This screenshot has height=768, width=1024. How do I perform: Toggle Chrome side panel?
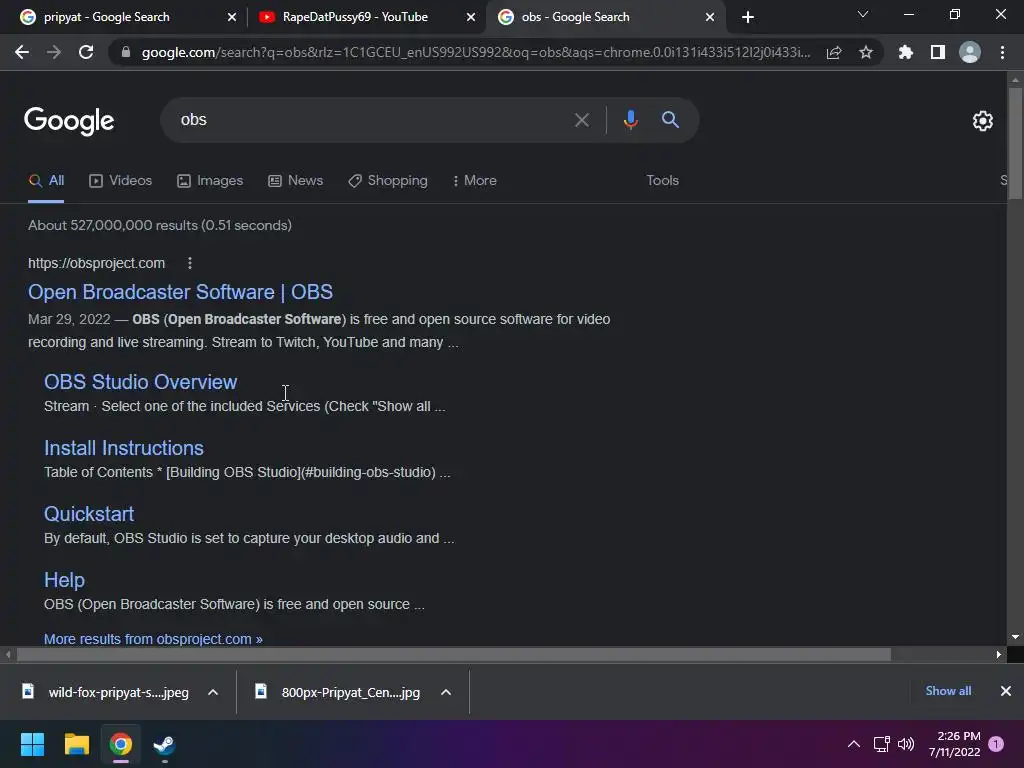(x=938, y=52)
